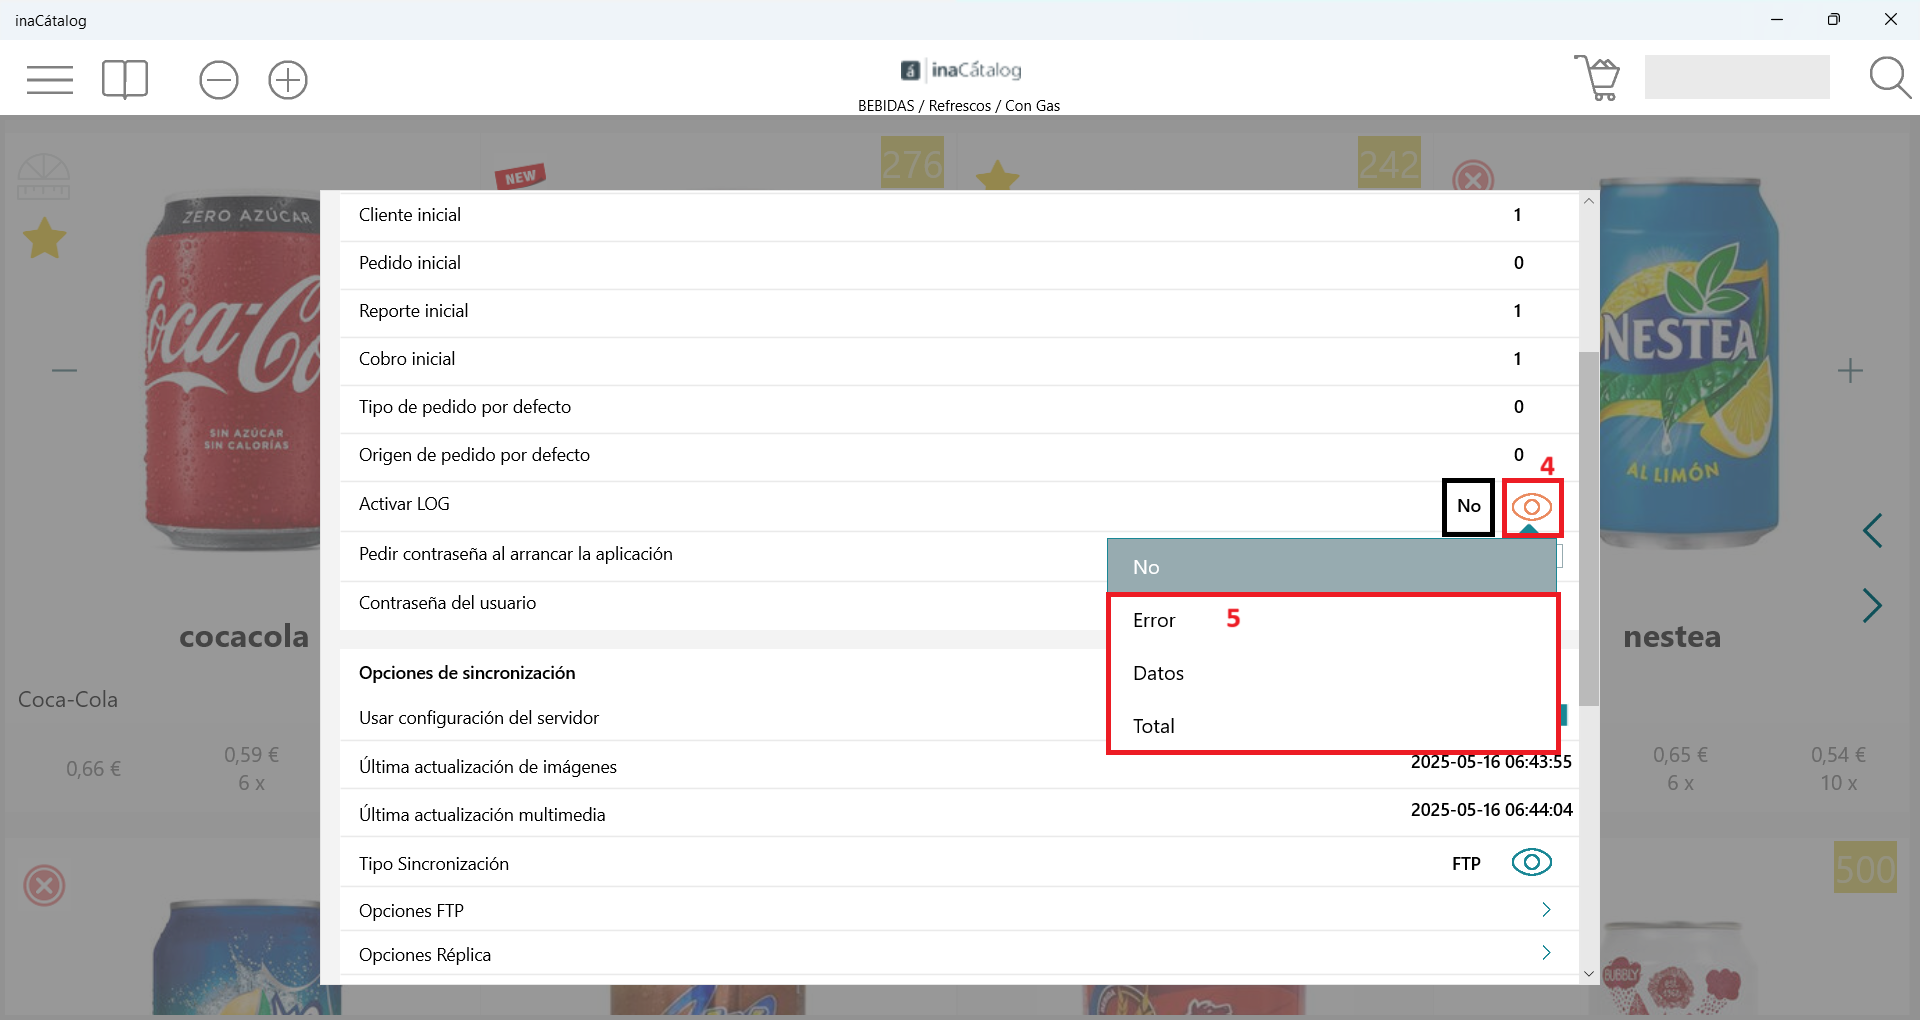1920x1020 pixels.
Task: Click the 'Tipo Sincronización' label
Action: [x=434, y=864]
